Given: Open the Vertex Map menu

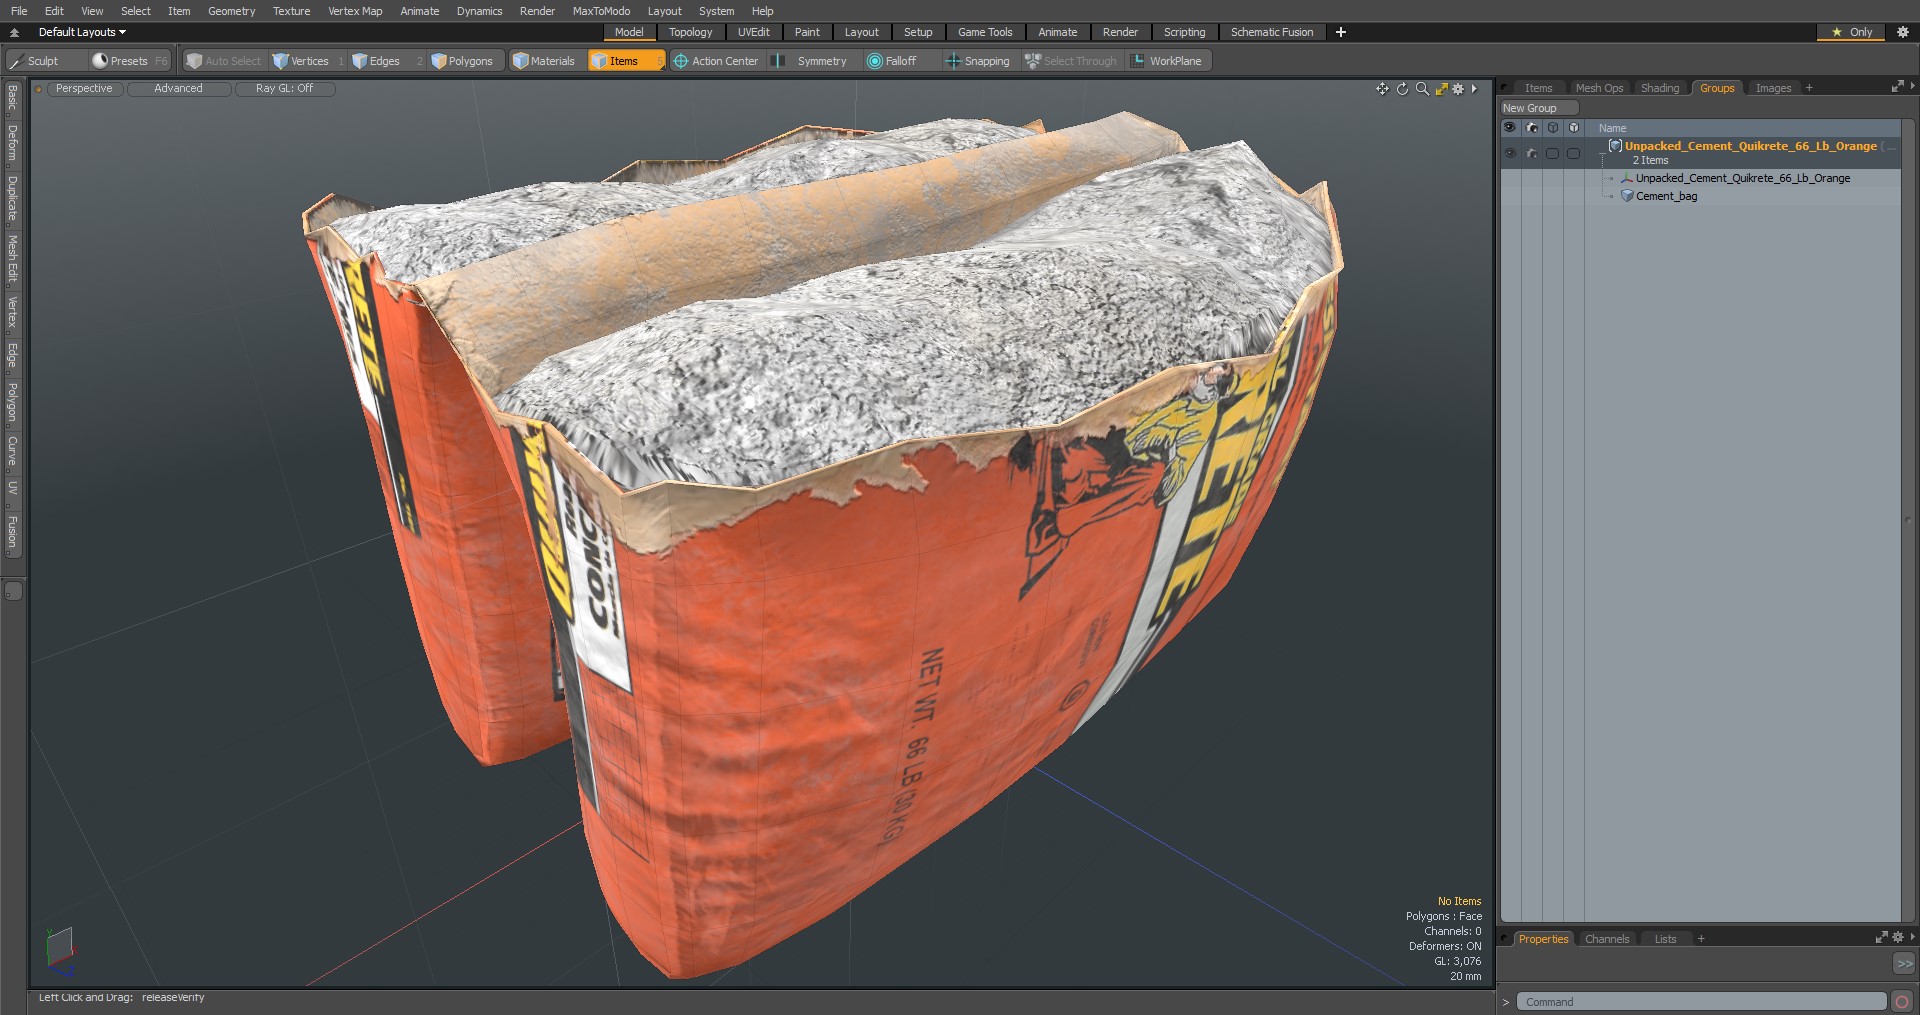Looking at the screenshot, I should 355,11.
